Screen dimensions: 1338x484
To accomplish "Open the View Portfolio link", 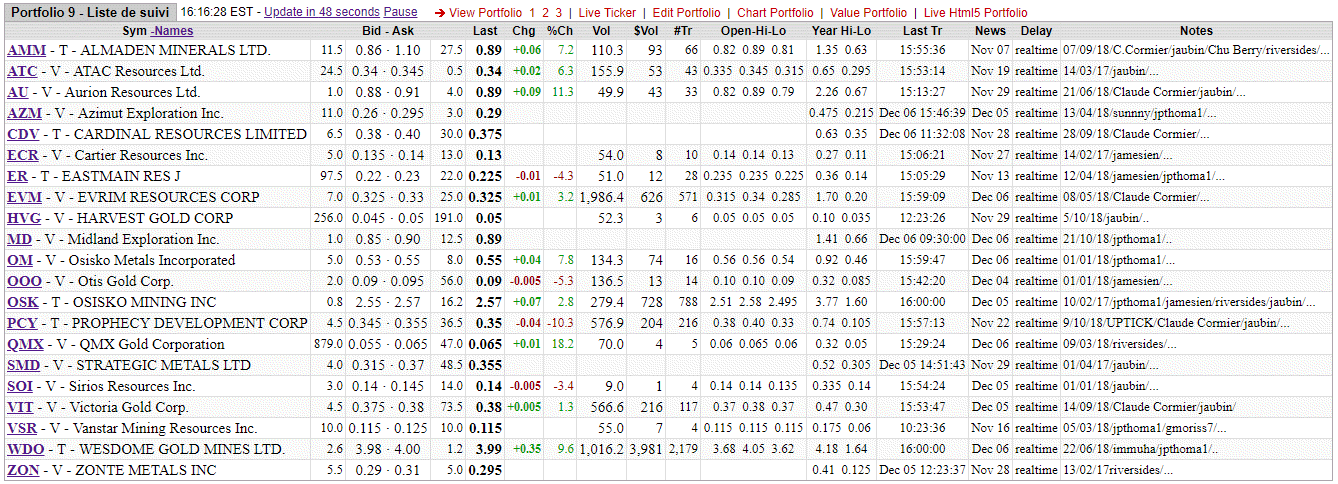I will pyautogui.click(x=486, y=13).
